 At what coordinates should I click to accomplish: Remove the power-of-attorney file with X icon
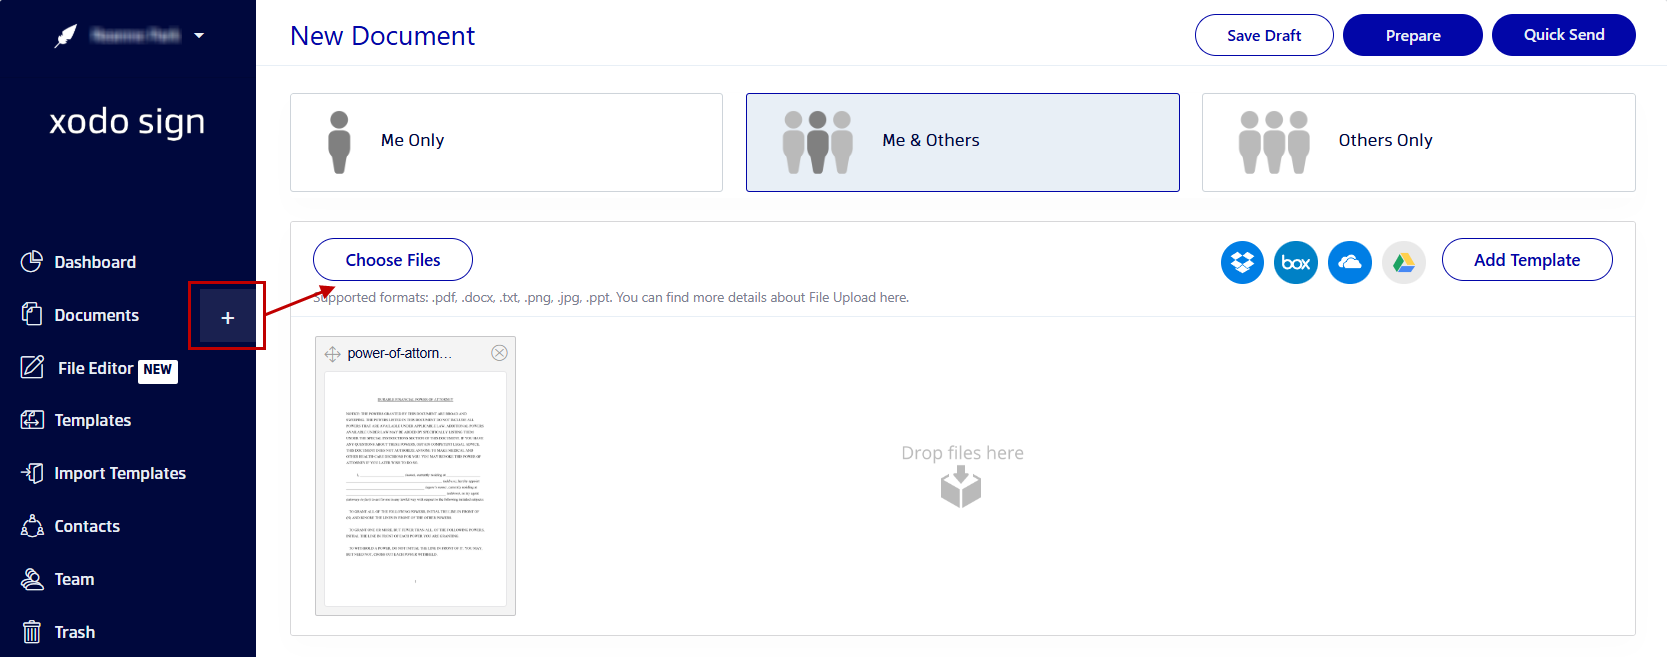[500, 353]
